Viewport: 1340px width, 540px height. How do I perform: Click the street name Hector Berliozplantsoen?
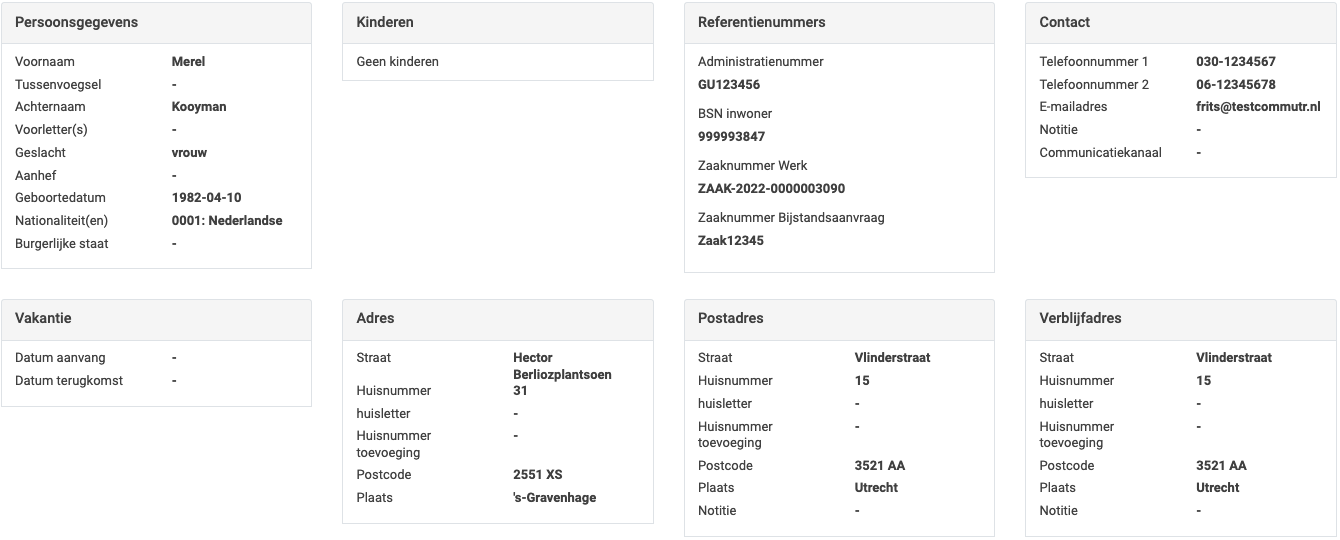pos(561,366)
